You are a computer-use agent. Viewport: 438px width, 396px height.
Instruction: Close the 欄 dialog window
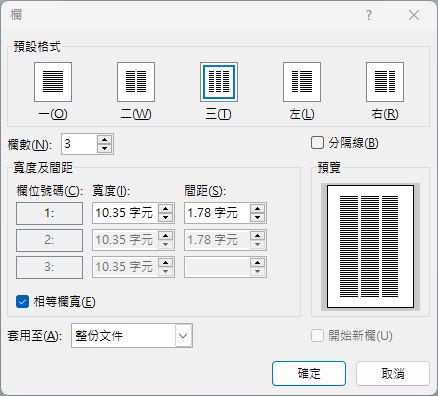click(x=414, y=15)
